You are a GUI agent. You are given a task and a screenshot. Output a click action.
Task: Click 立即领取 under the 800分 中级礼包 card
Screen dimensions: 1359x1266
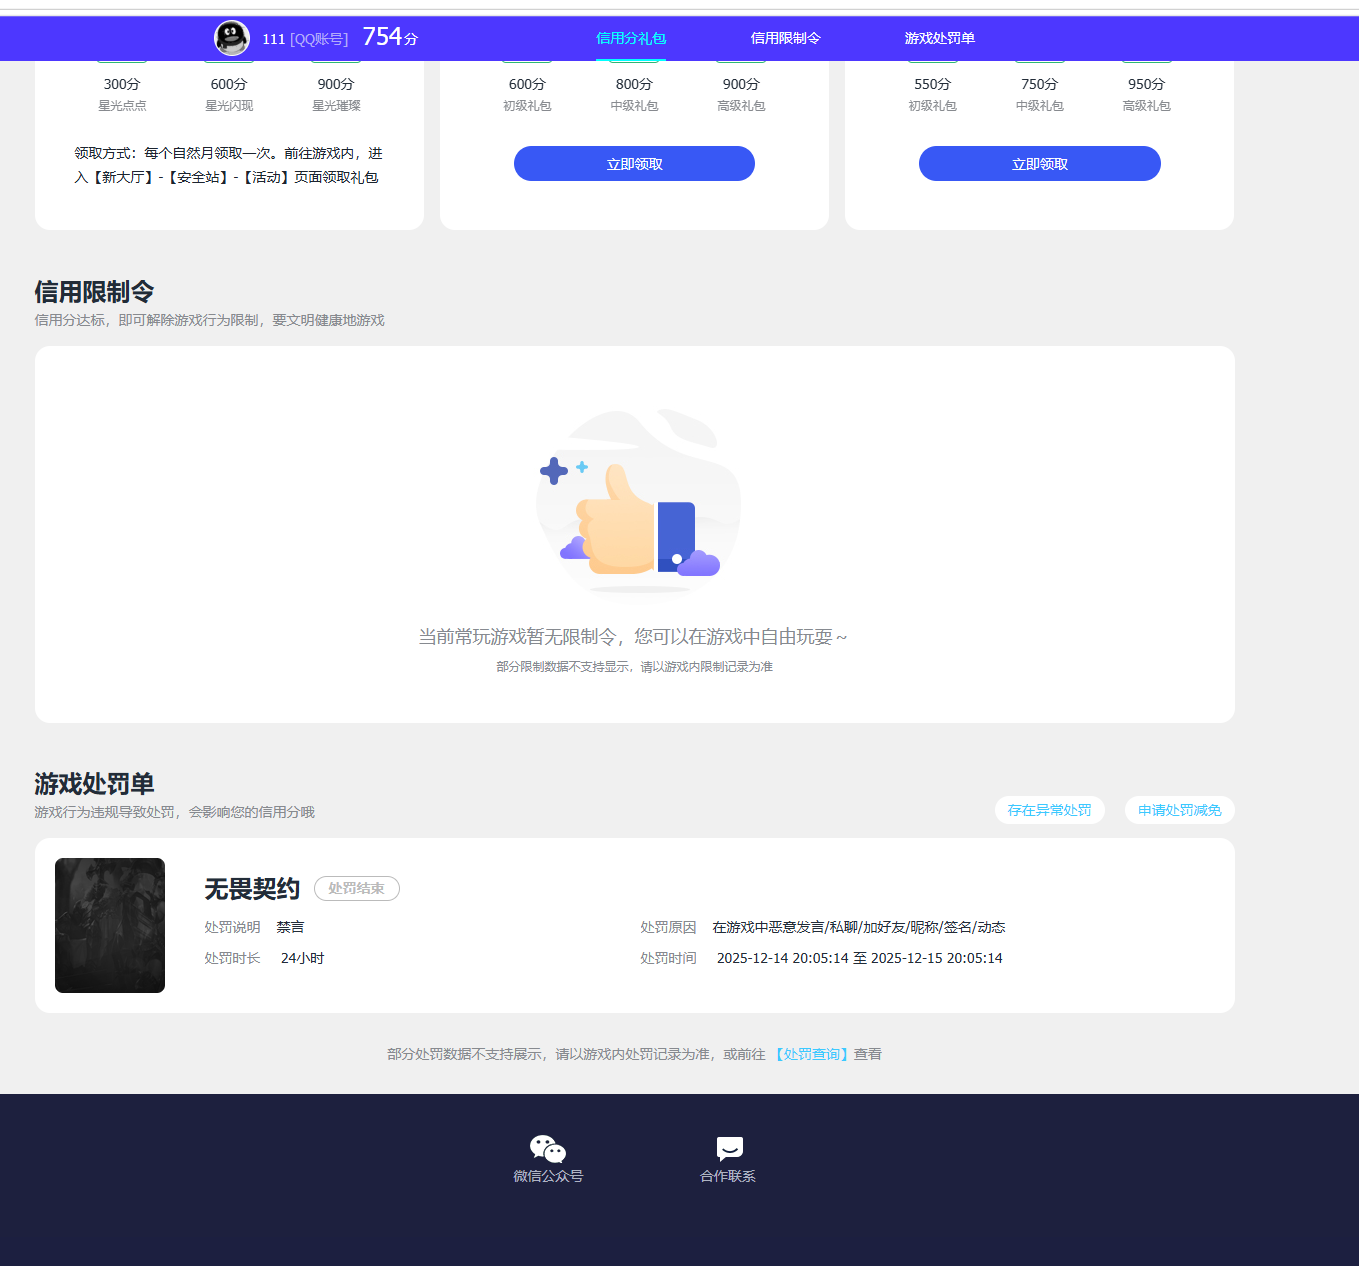[634, 164]
